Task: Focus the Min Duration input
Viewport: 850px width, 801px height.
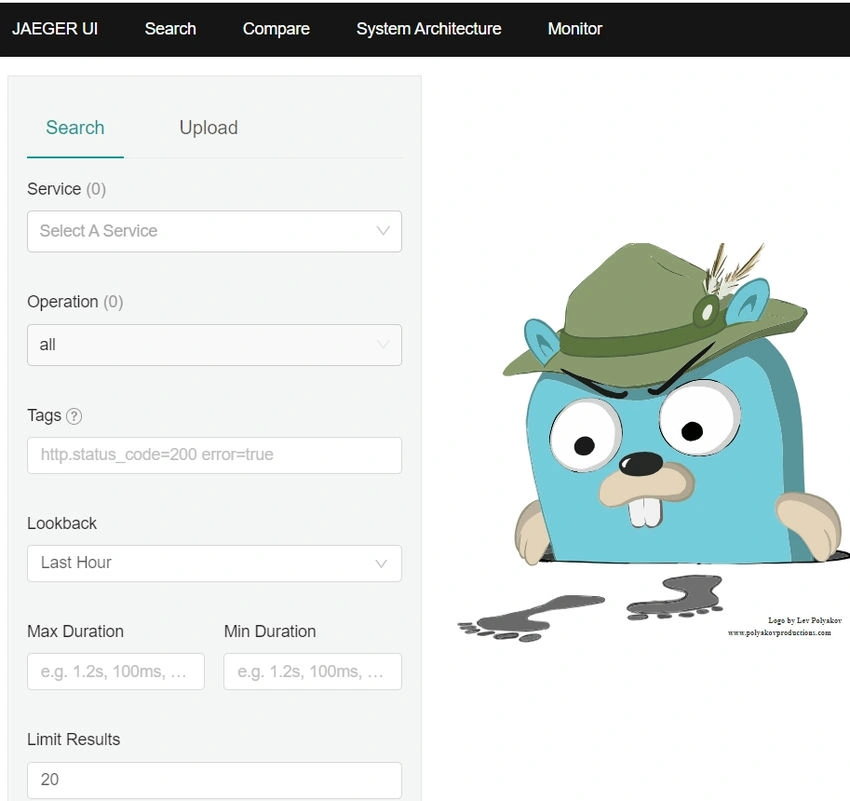Action: (312, 671)
